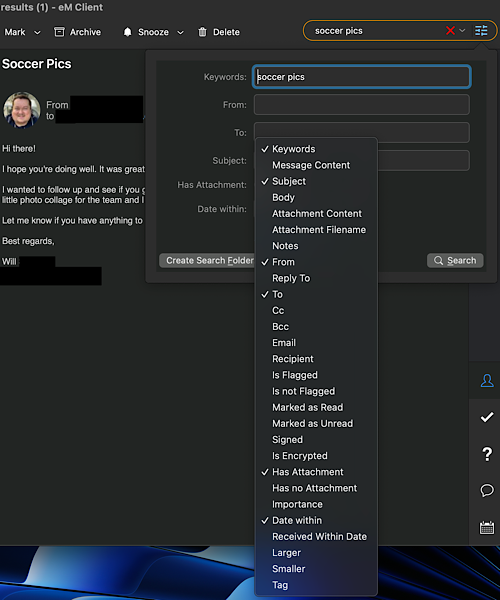Focus the Keywords input field
This screenshot has height=600, width=500.
(362, 77)
